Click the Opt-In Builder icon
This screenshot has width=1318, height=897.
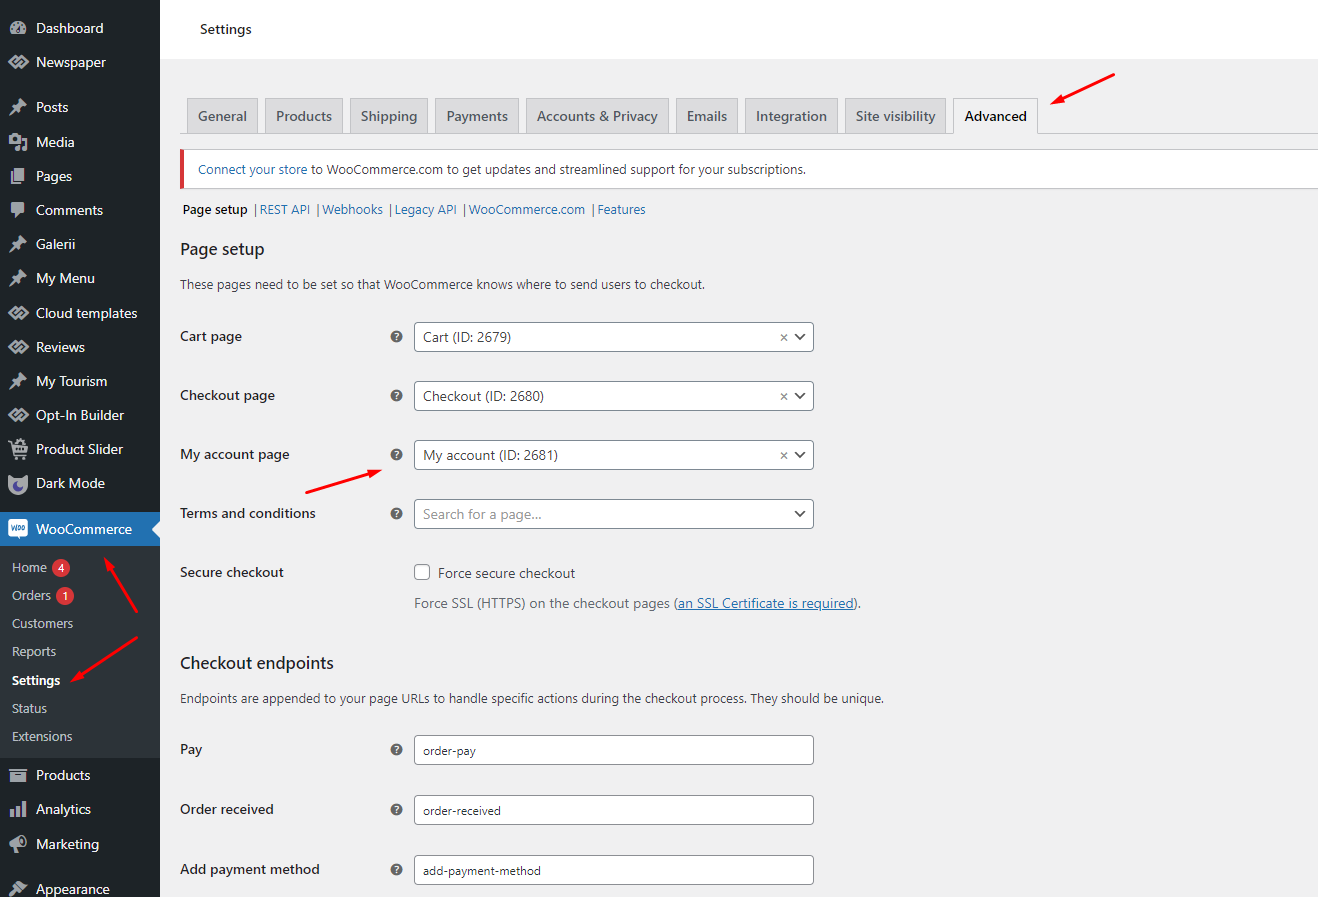[18, 415]
